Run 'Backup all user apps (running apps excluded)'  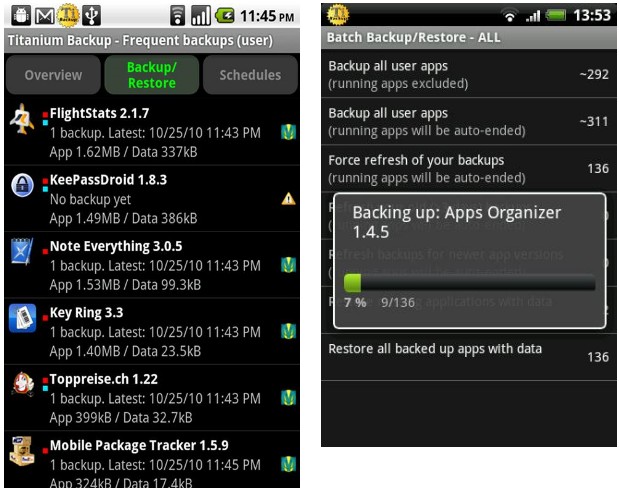(469, 74)
